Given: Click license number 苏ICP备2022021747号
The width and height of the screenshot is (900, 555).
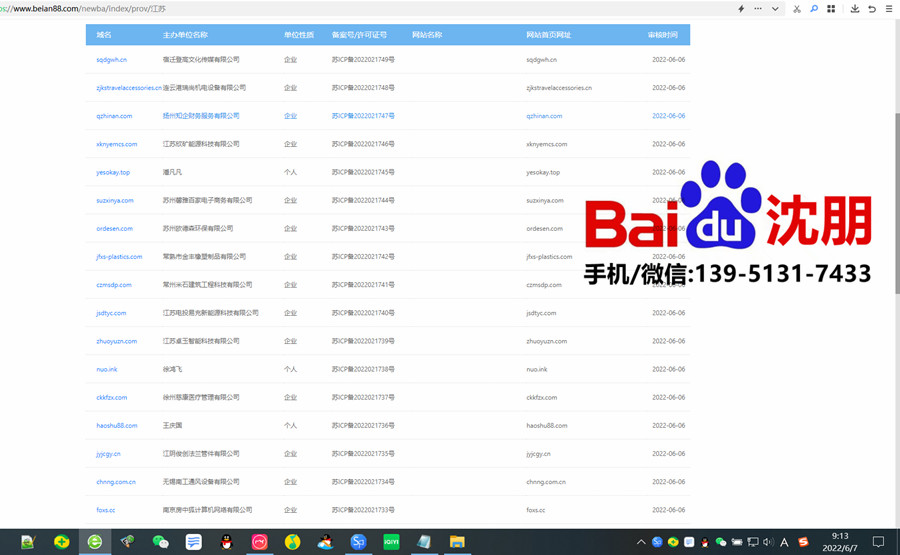Looking at the screenshot, I should click(363, 116).
